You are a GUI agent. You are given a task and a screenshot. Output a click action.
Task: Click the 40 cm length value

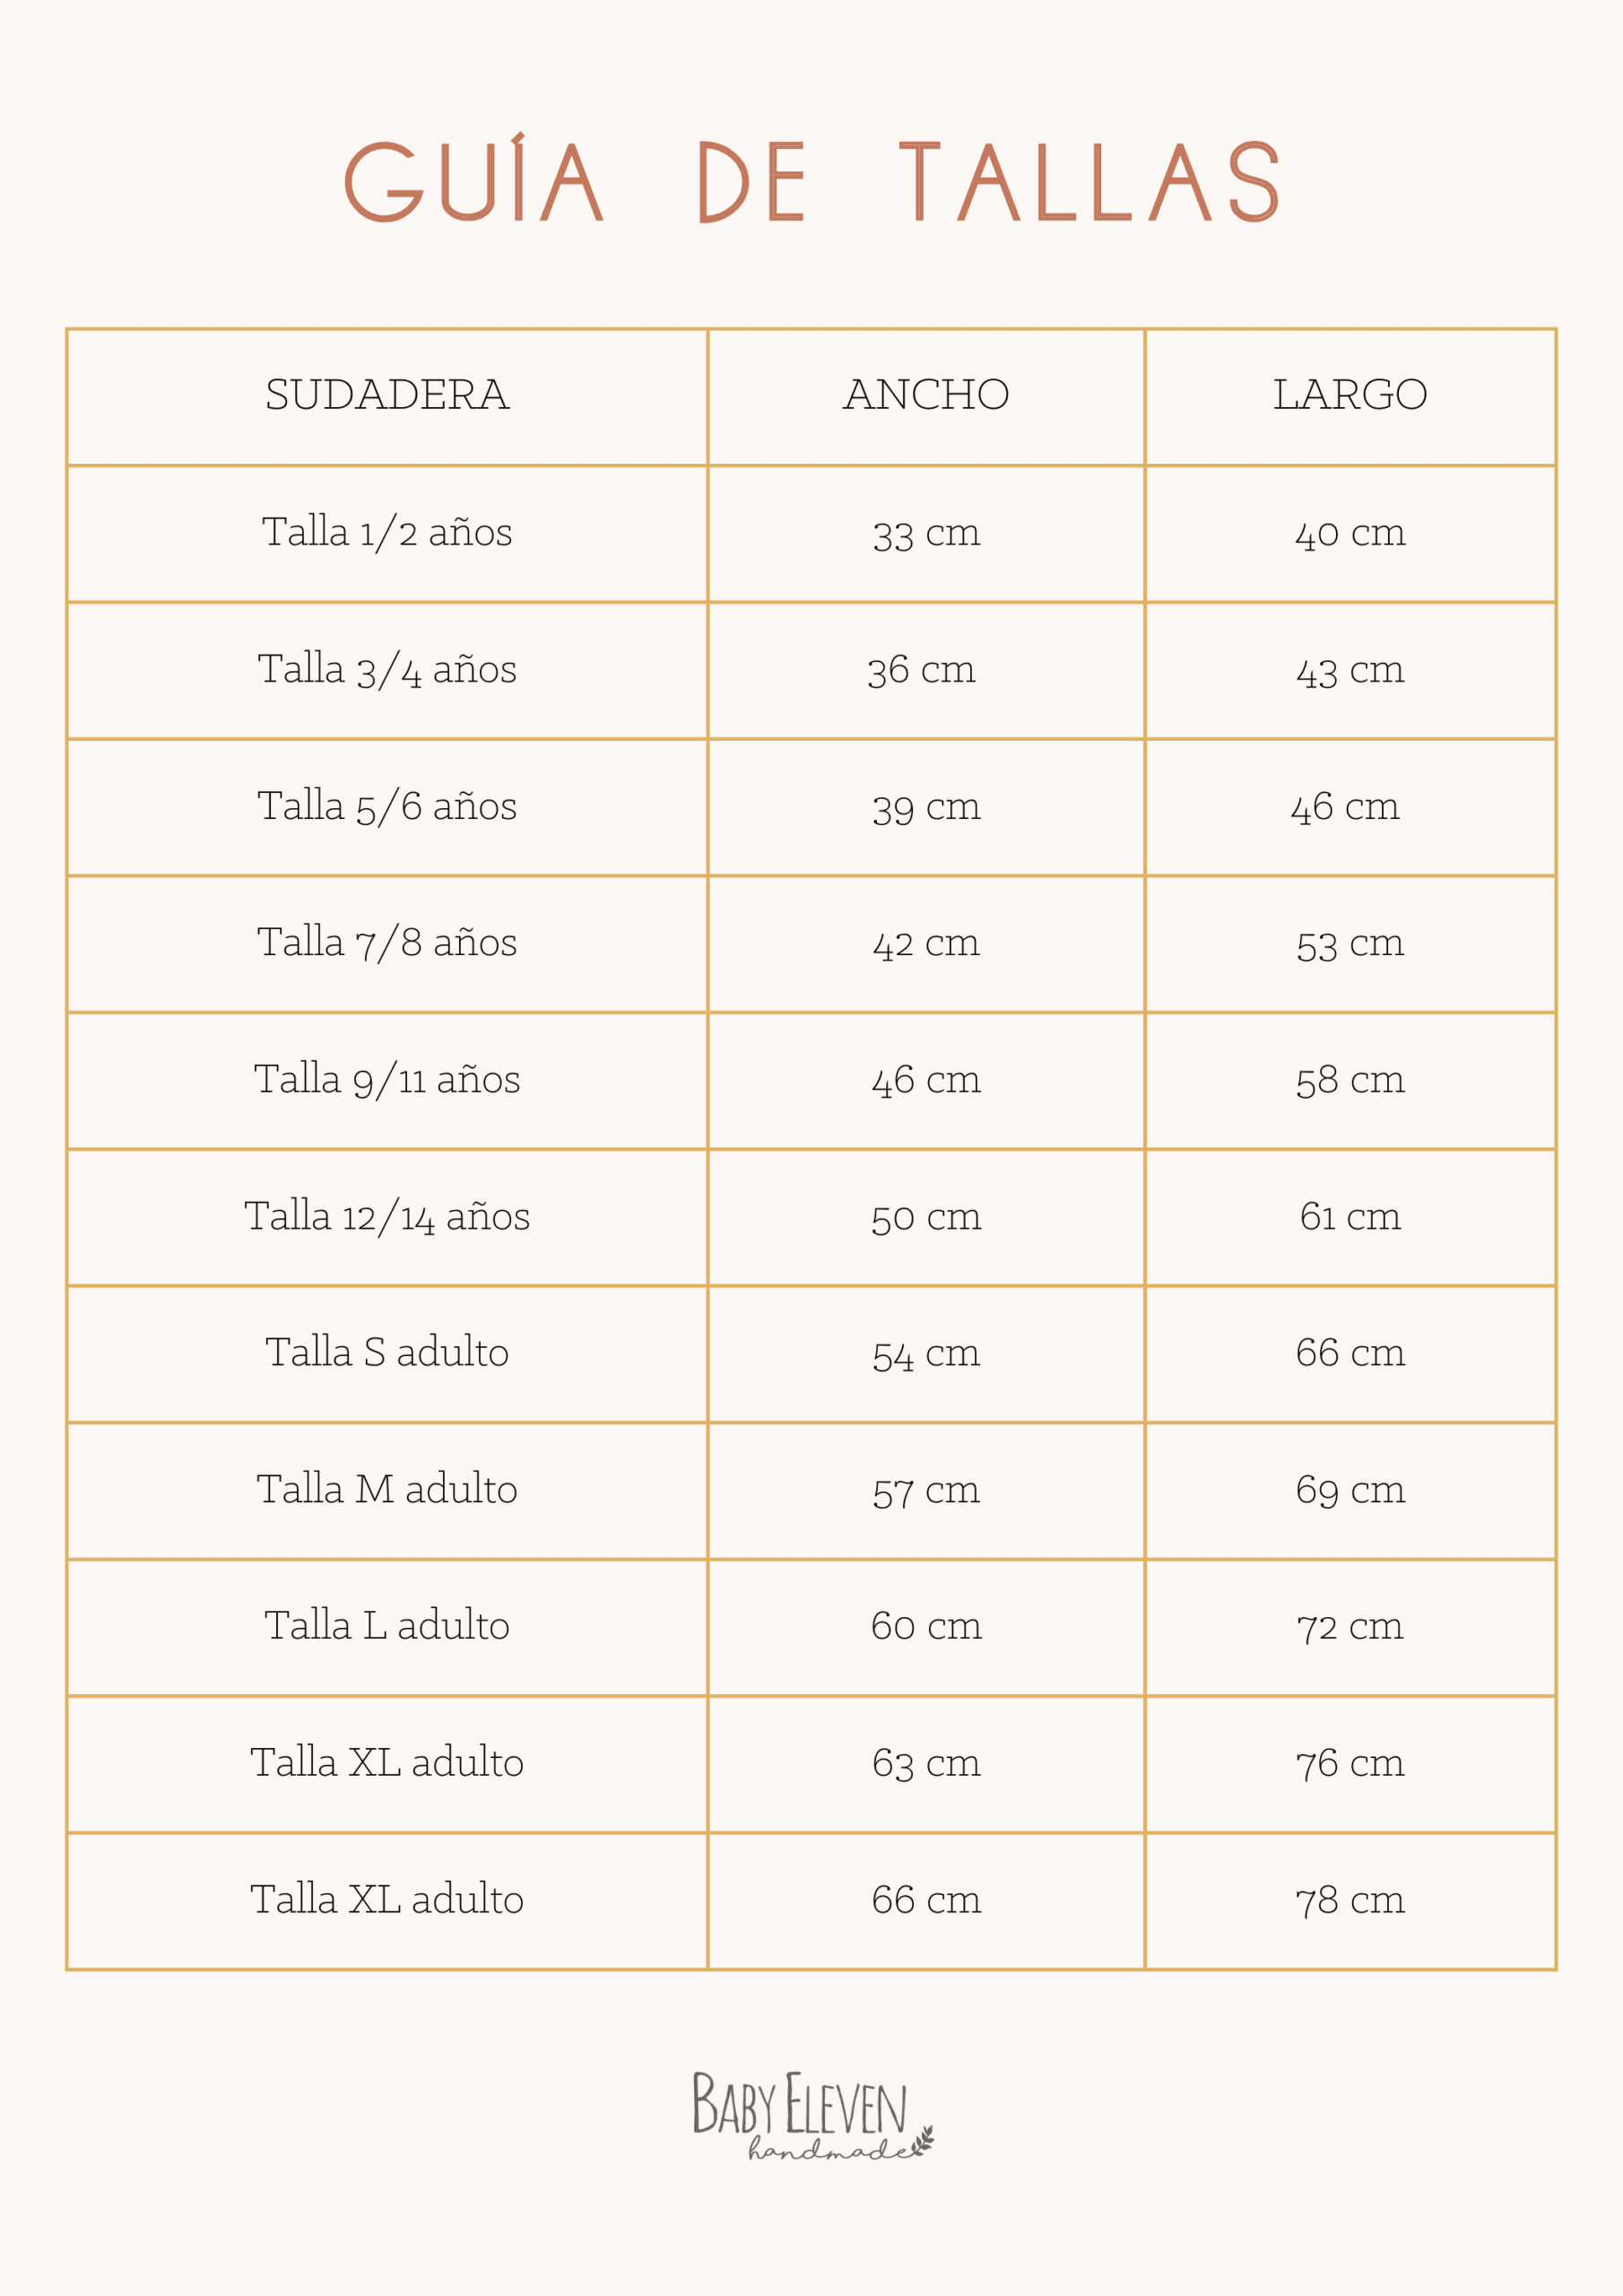pyautogui.click(x=1350, y=533)
